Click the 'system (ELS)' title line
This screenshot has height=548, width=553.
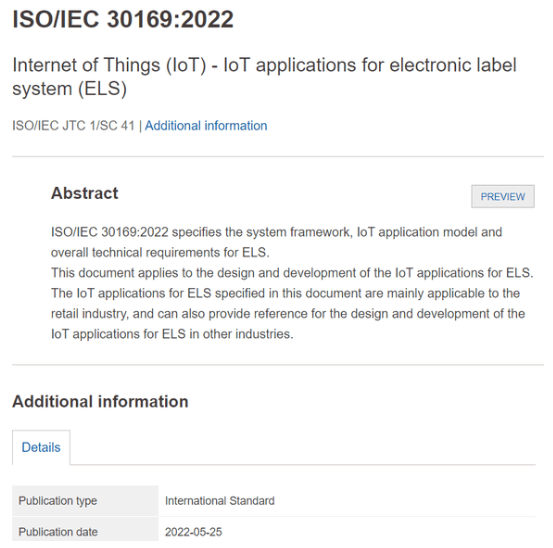coord(69,89)
